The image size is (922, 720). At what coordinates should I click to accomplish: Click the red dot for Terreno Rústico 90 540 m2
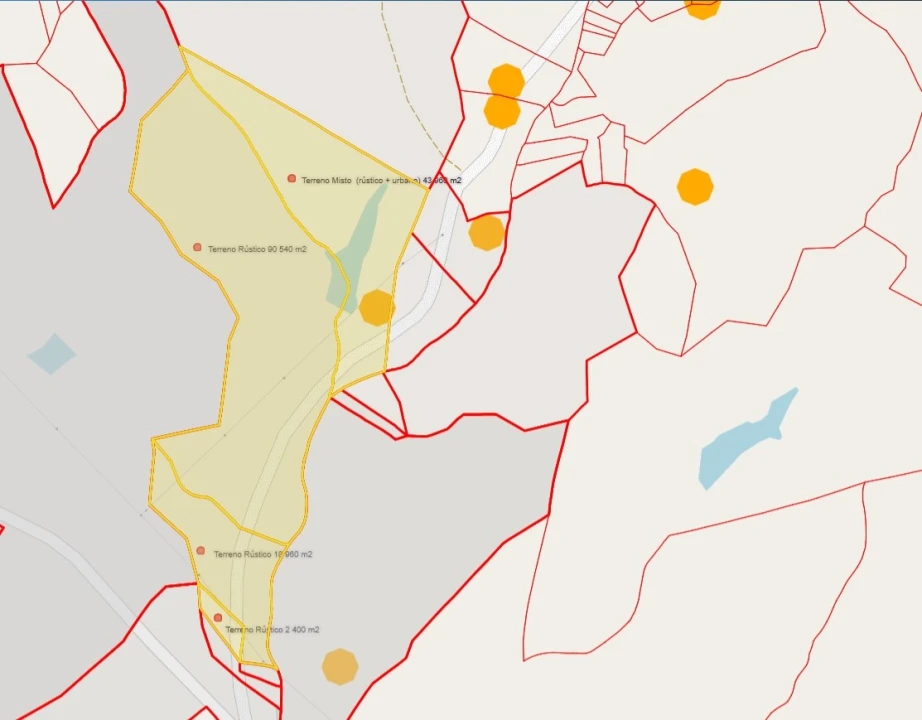point(197,247)
